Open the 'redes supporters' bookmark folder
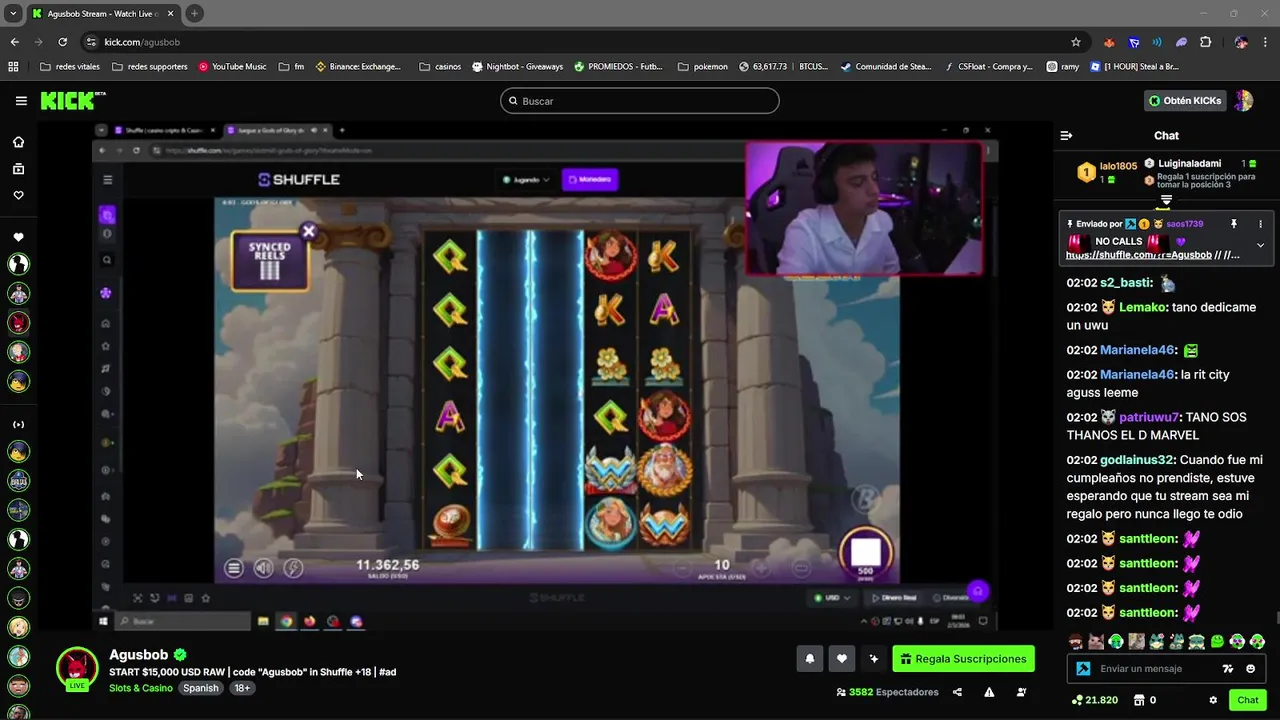Screen dimensions: 1280x720 (149, 67)
